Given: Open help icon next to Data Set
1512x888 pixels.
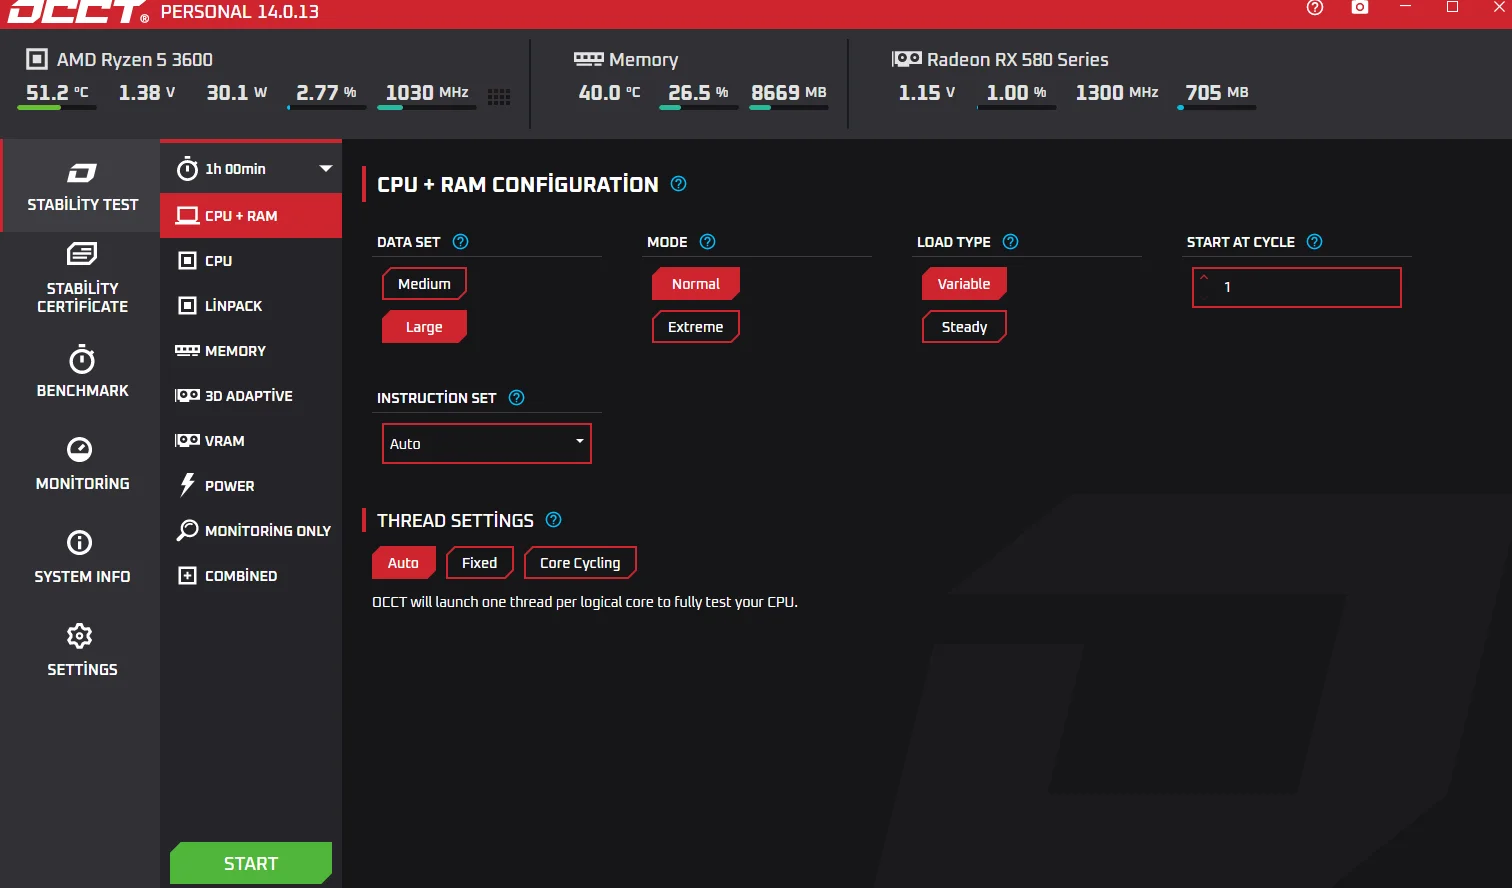Looking at the screenshot, I should pos(461,242).
